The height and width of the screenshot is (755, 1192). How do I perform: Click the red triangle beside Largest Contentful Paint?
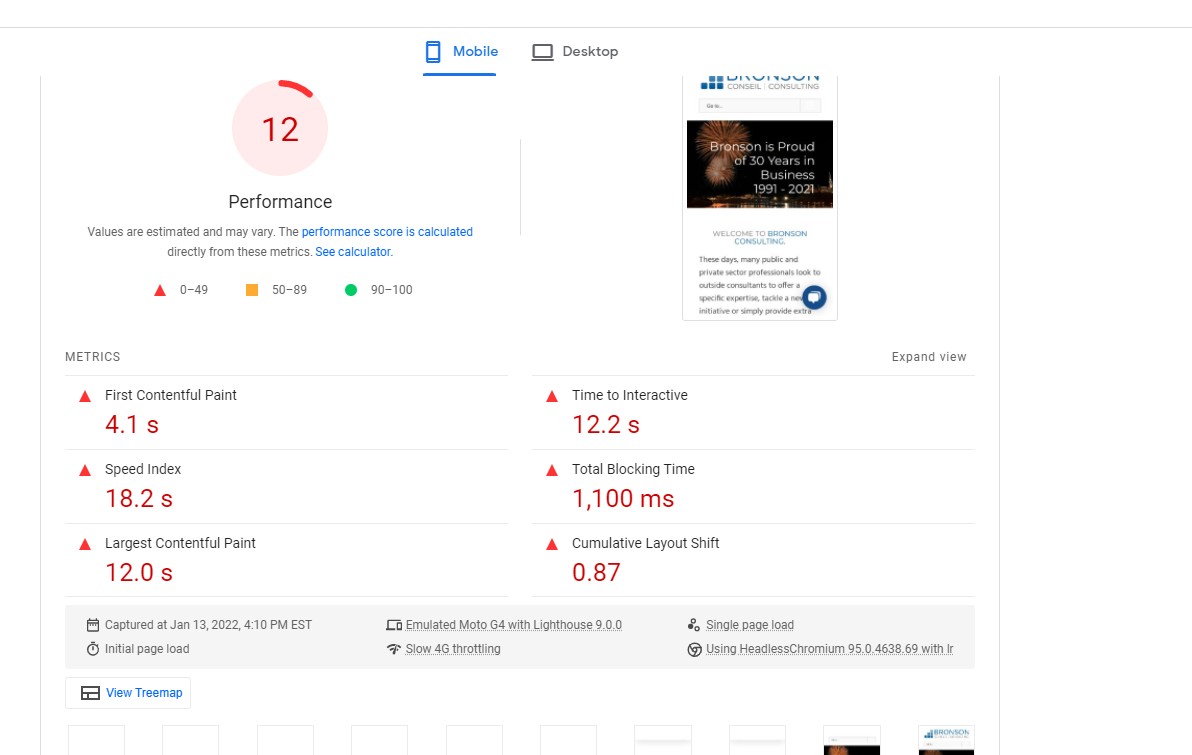click(85, 544)
